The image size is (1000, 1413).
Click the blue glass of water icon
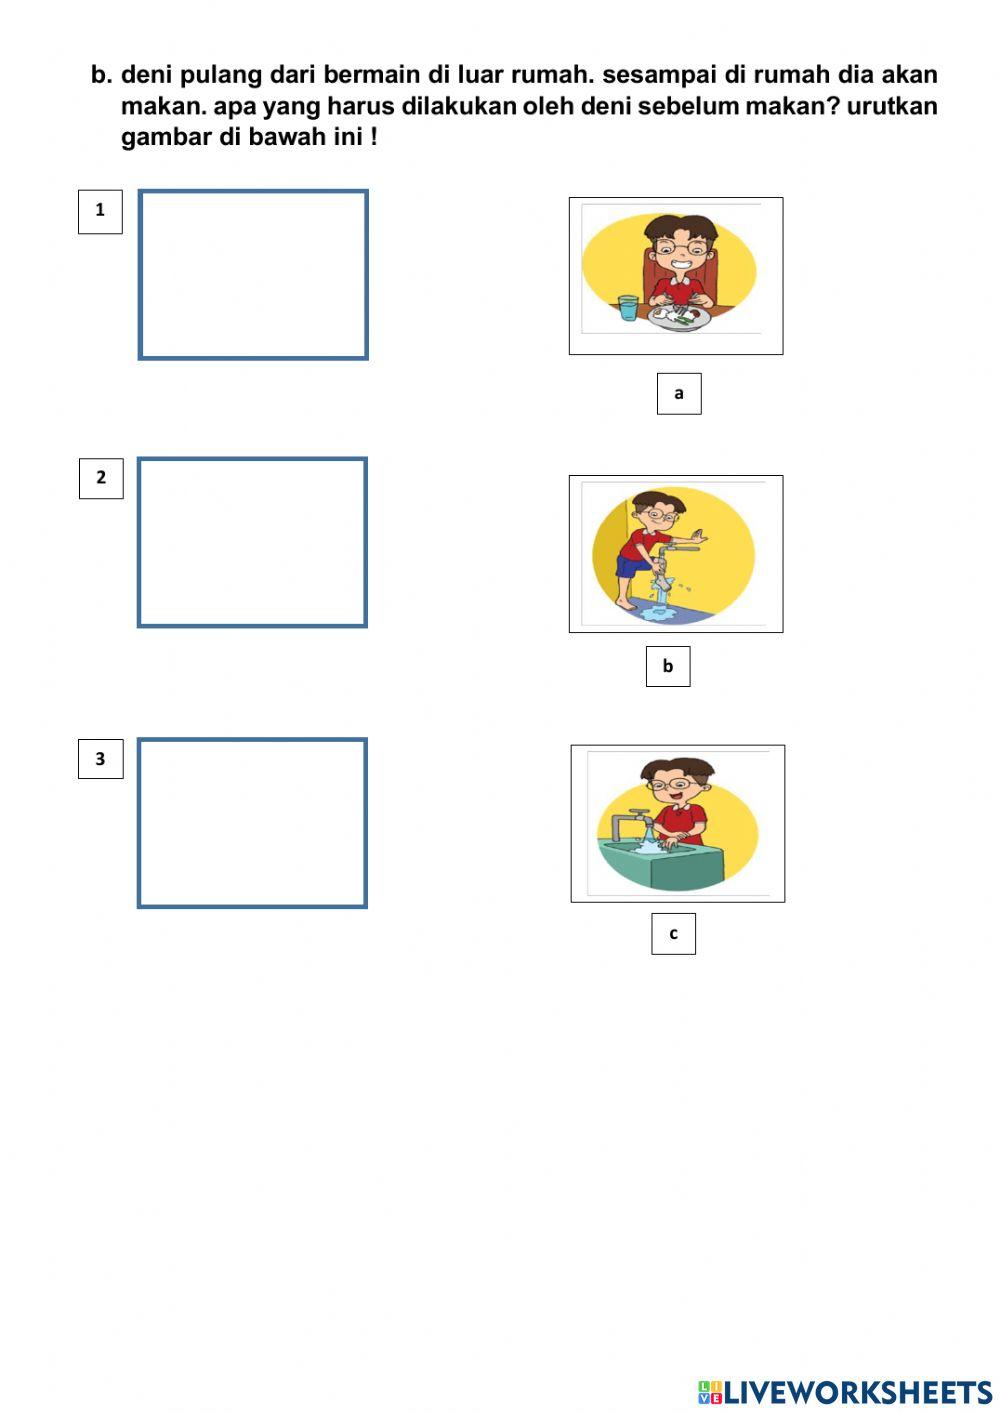627,307
